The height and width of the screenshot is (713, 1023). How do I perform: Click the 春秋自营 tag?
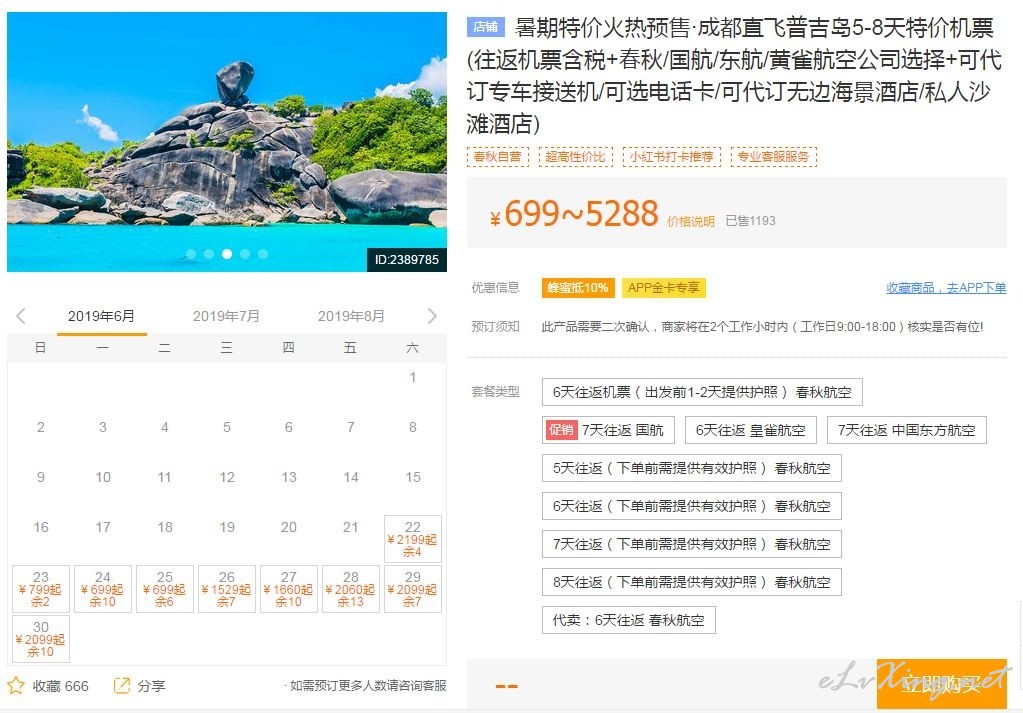(x=497, y=157)
